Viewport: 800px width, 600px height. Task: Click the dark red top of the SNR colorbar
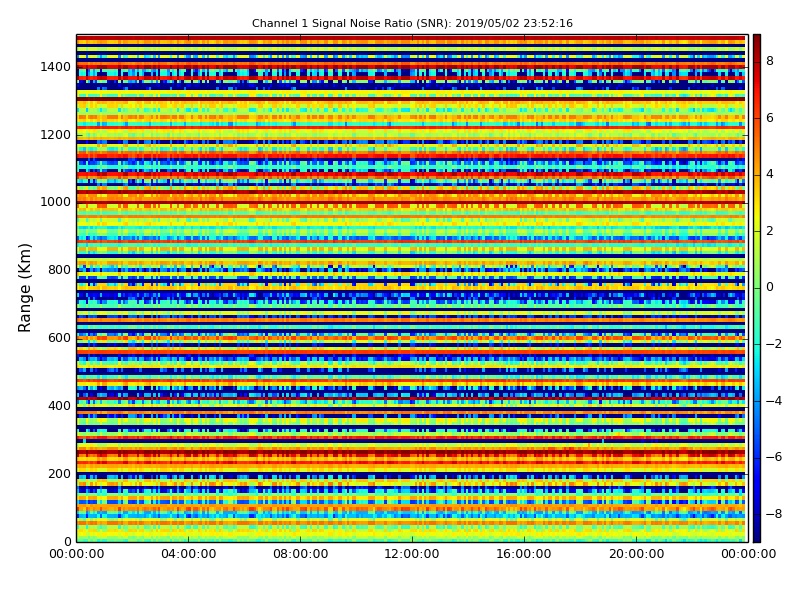[757, 41]
